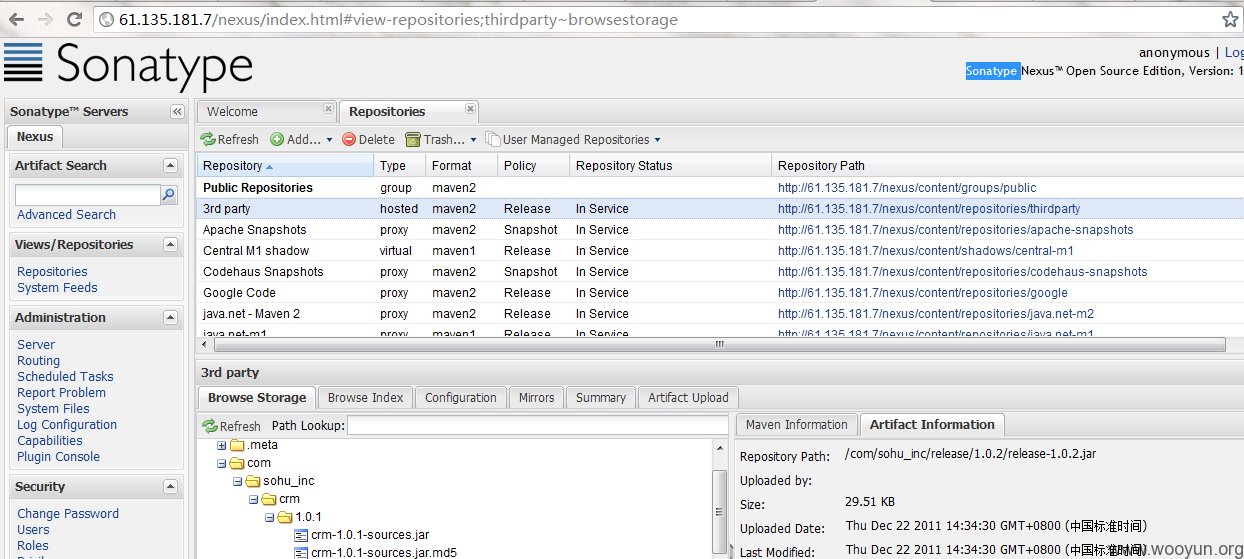This screenshot has height=559, width=1244.
Task: Open User Managed Repositories dropdown
Action: [573, 140]
